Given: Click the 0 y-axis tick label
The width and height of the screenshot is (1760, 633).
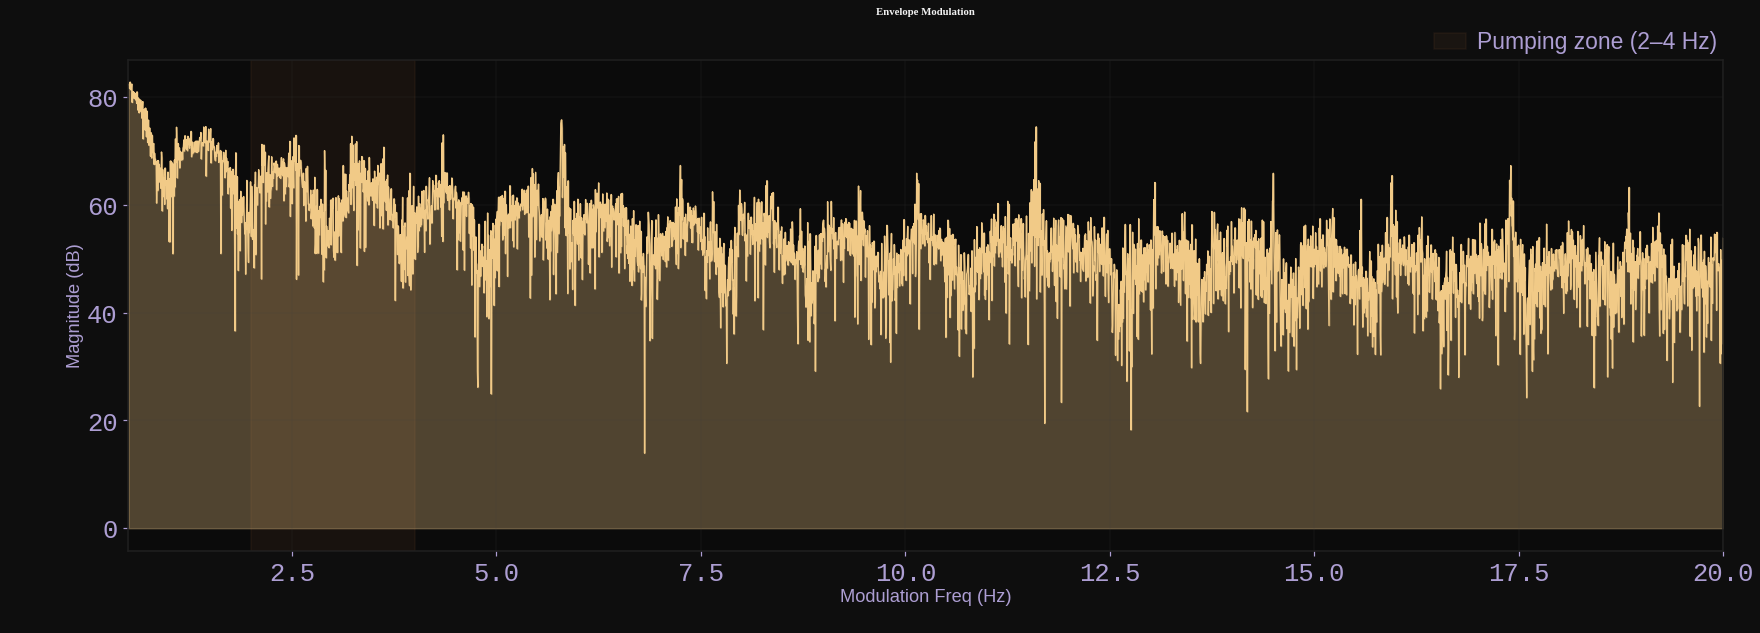Looking at the screenshot, I should [110, 530].
